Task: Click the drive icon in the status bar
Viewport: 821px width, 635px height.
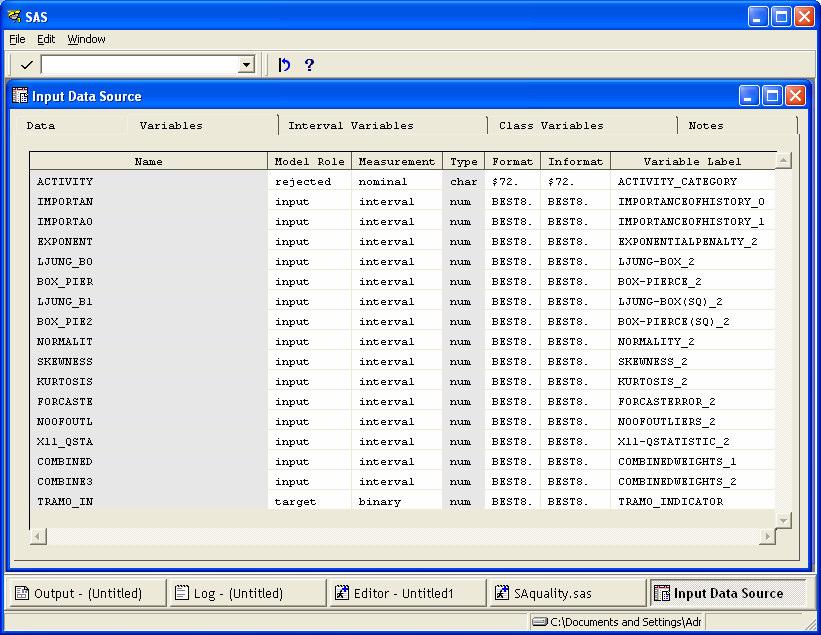Action: coord(540,622)
